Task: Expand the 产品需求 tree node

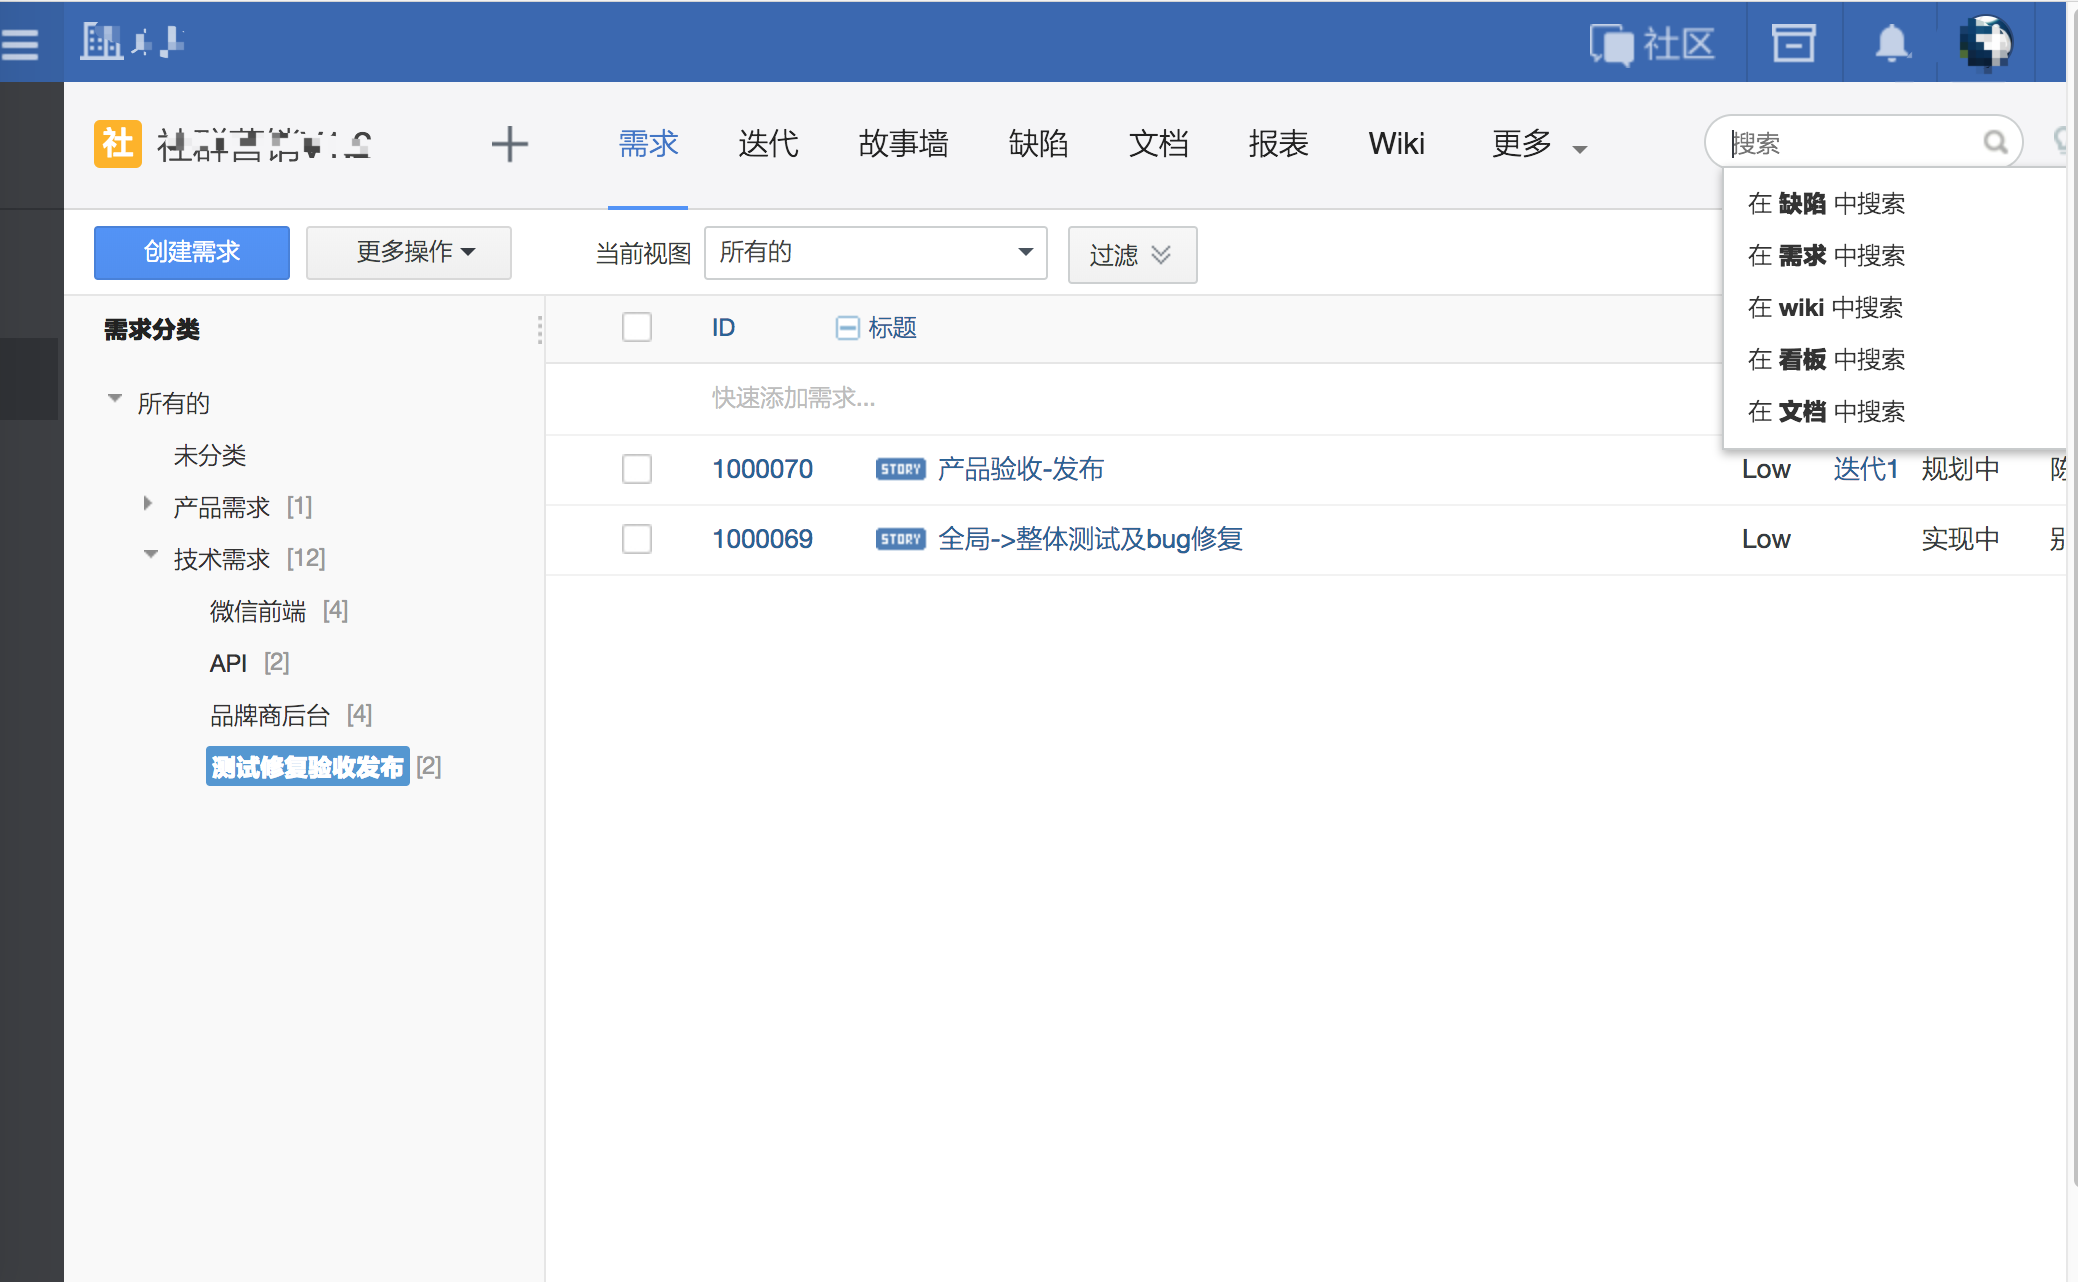Action: [x=148, y=504]
